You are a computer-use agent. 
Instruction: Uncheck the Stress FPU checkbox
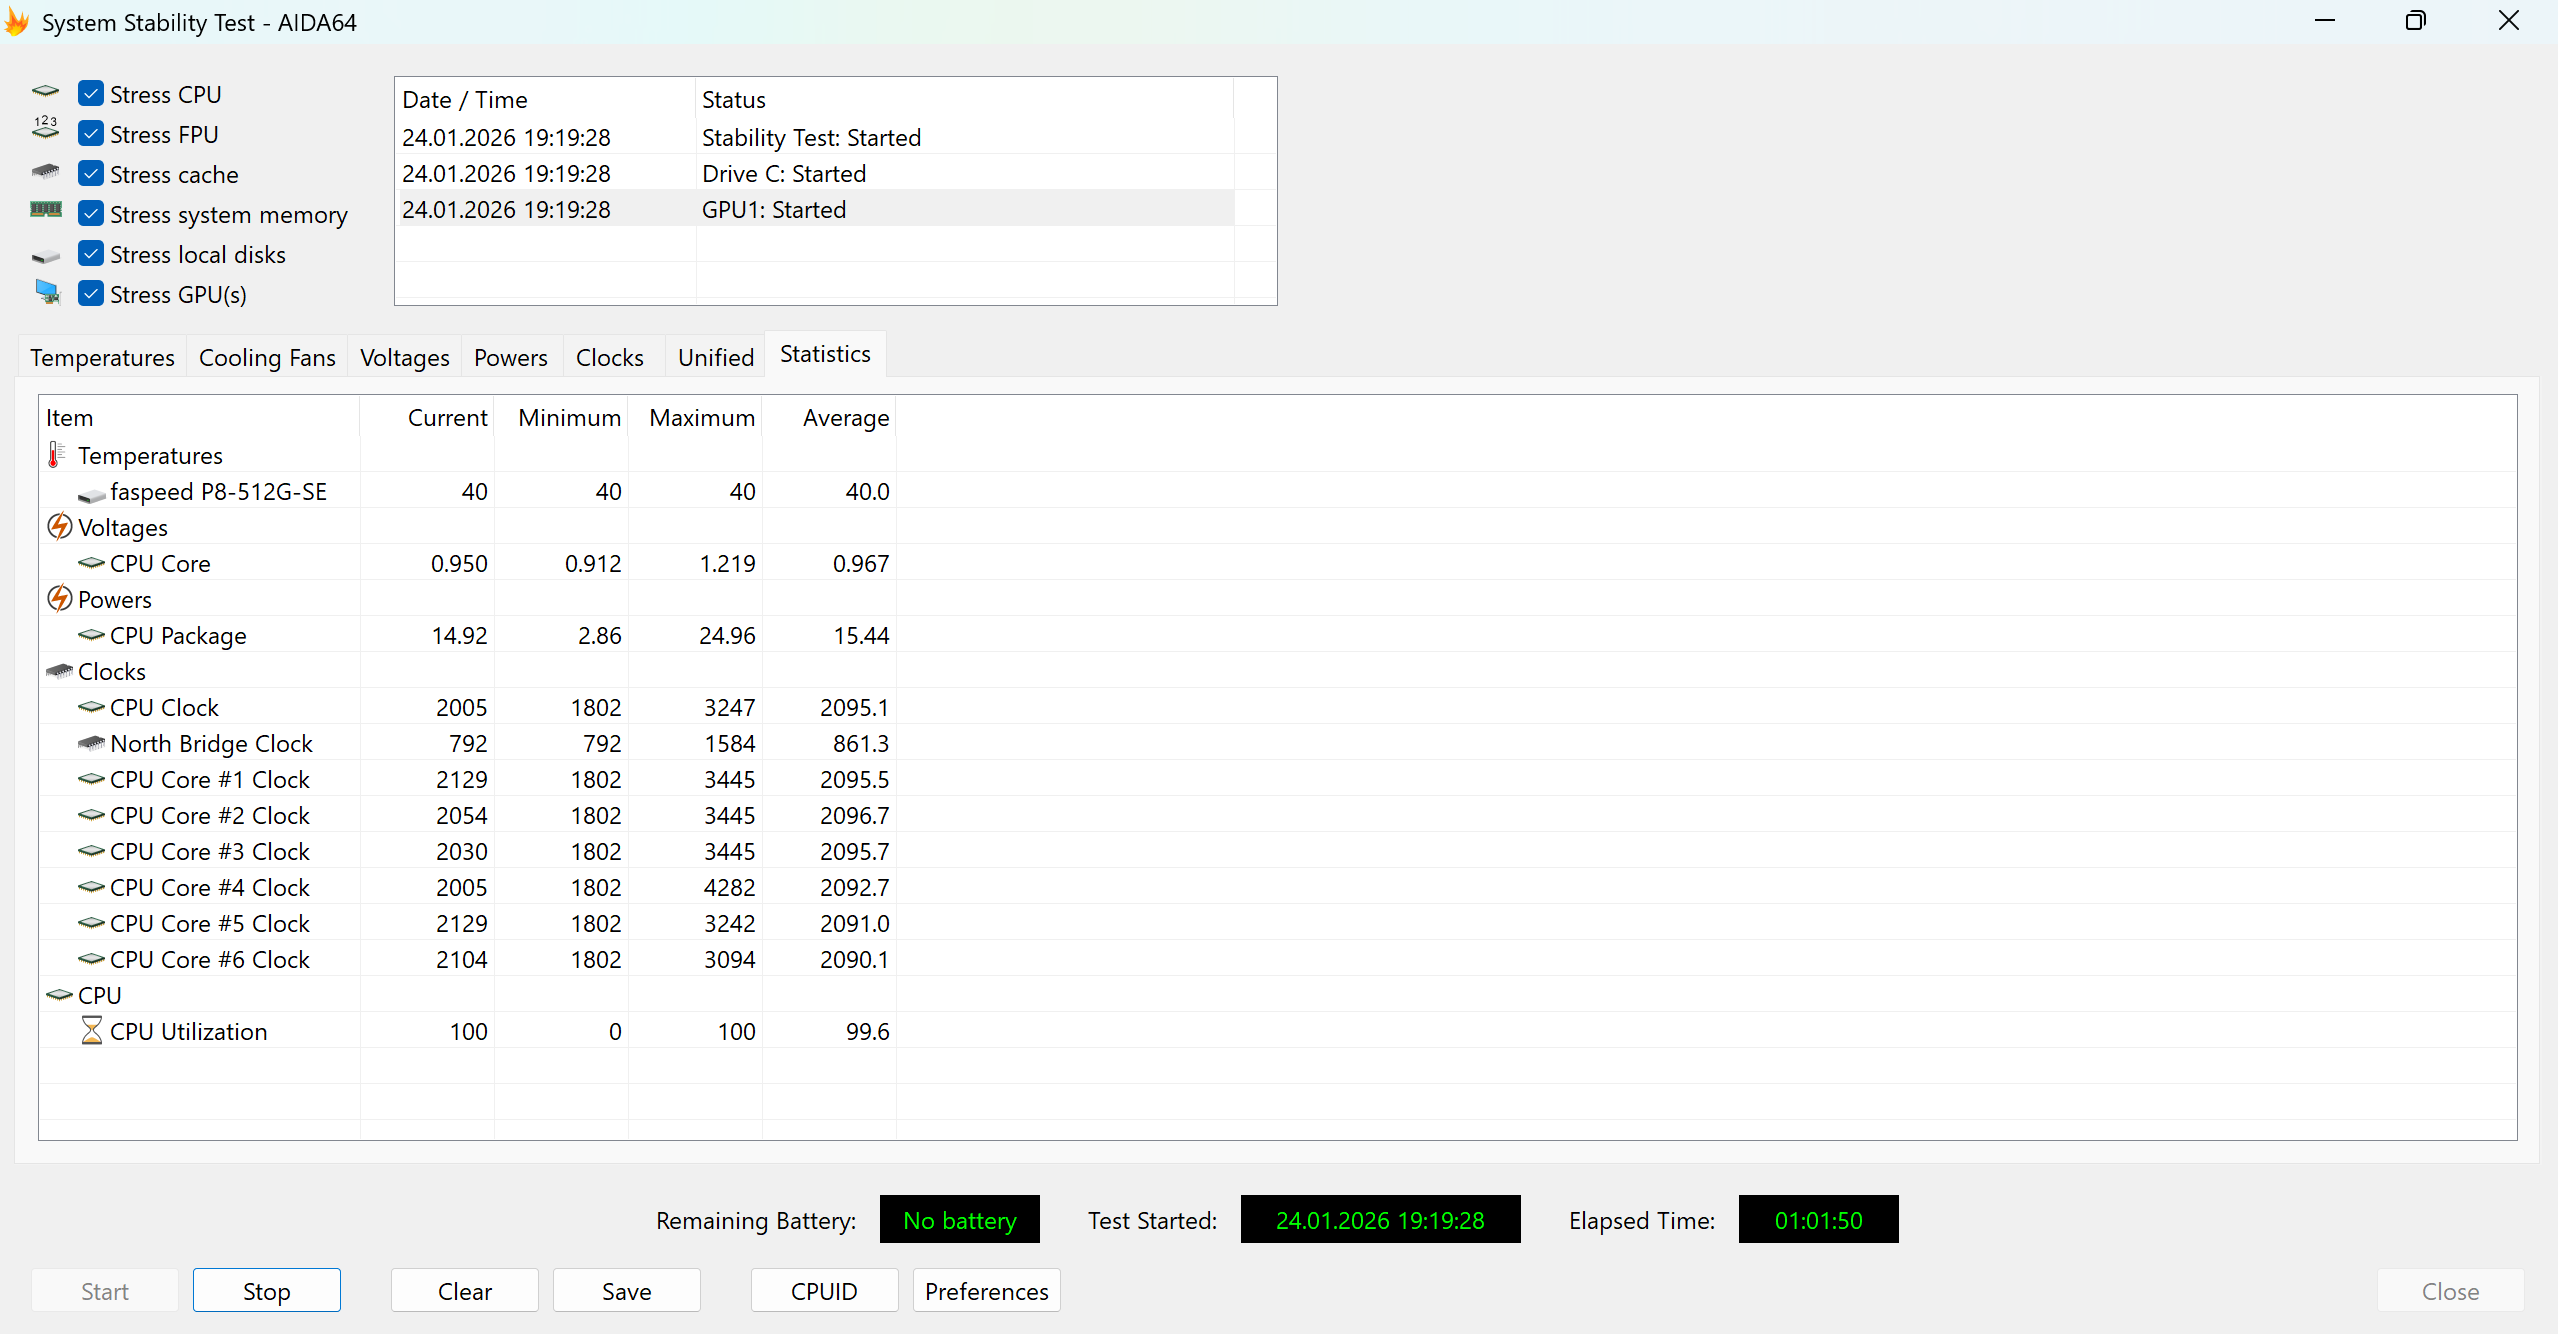(91, 134)
